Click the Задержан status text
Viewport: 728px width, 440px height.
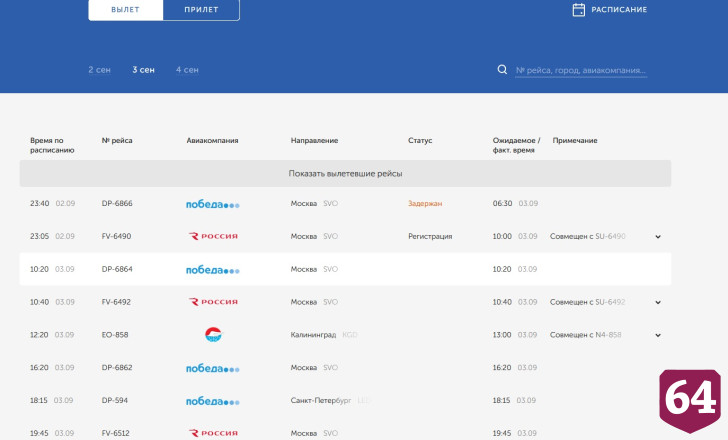click(x=425, y=203)
